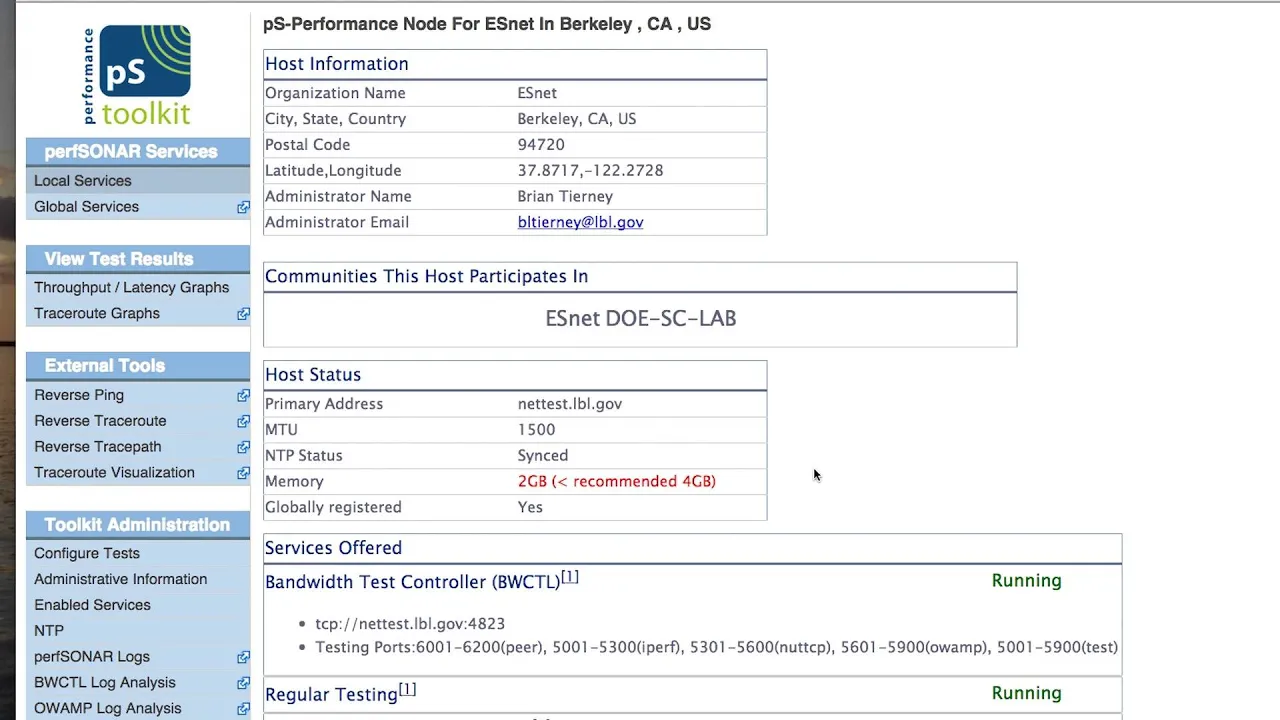Click external-link icon beside Reverse Ping
The width and height of the screenshot is (1280, 720).
(x=243, y=396)
